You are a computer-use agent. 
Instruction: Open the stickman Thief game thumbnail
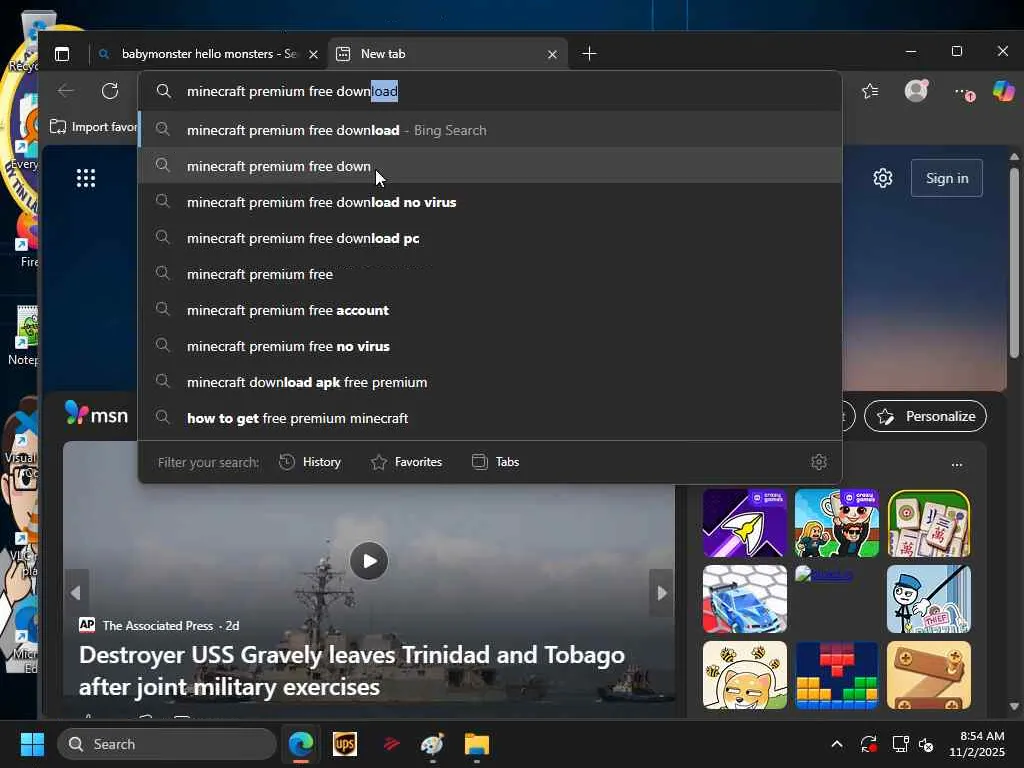929,599
